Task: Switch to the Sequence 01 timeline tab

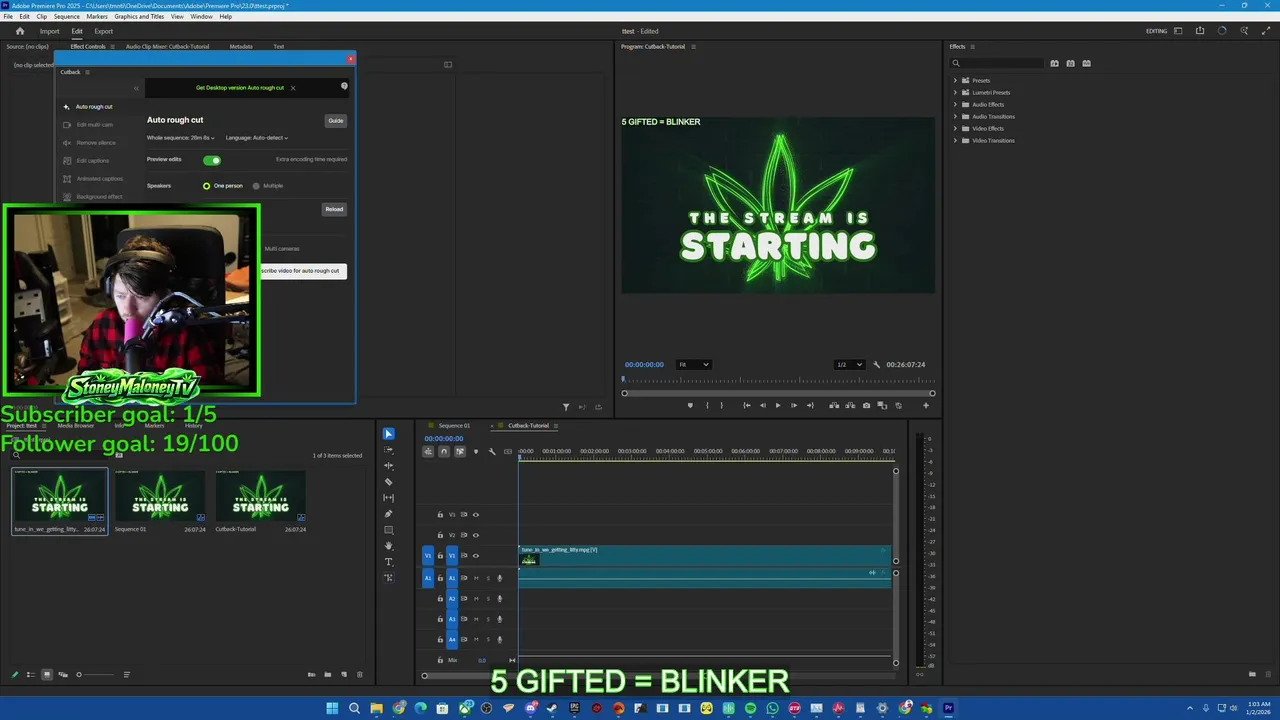Action: [454, 426]
